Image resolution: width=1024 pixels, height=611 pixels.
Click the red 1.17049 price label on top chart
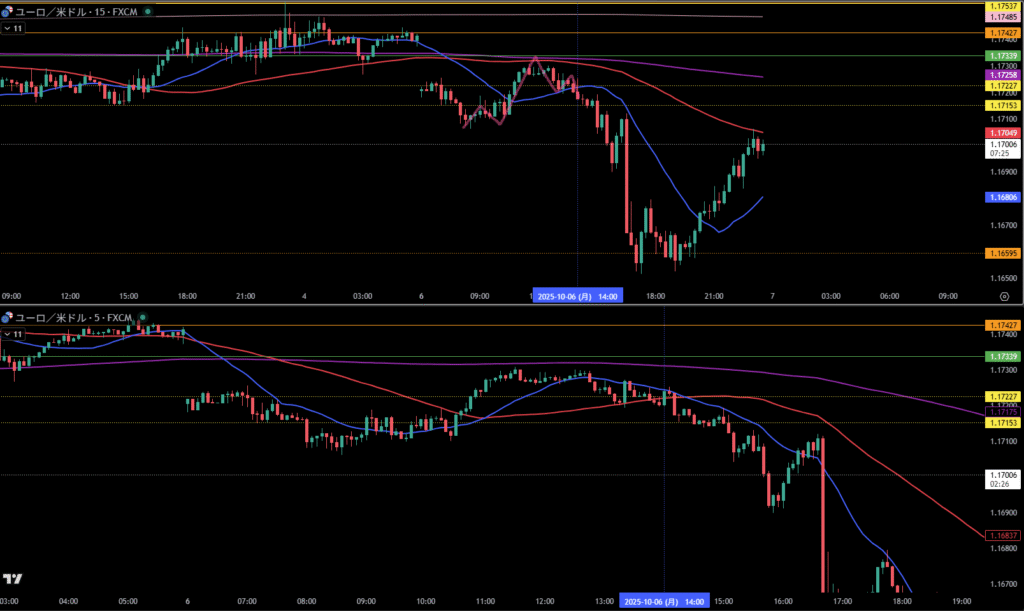point(1002,132)
